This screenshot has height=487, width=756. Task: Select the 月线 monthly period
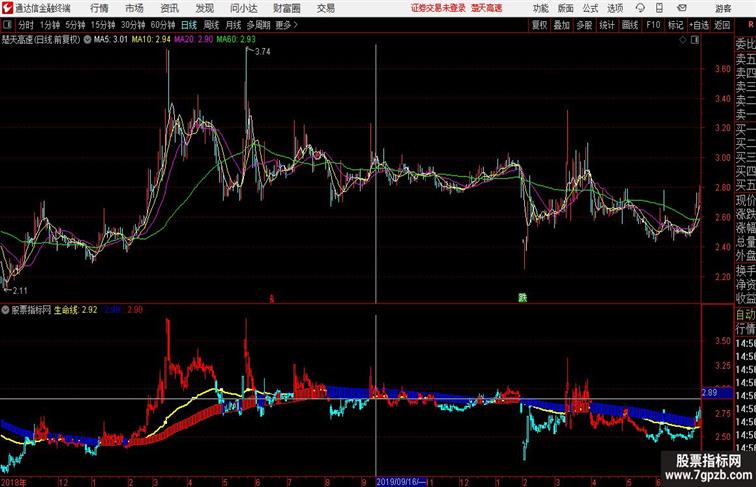[233, 25]
